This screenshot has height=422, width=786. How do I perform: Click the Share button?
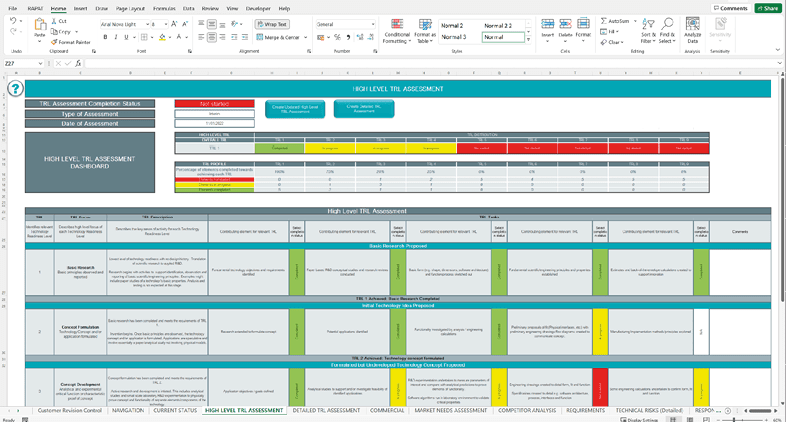pyautogui.click(x=767, y=8)
